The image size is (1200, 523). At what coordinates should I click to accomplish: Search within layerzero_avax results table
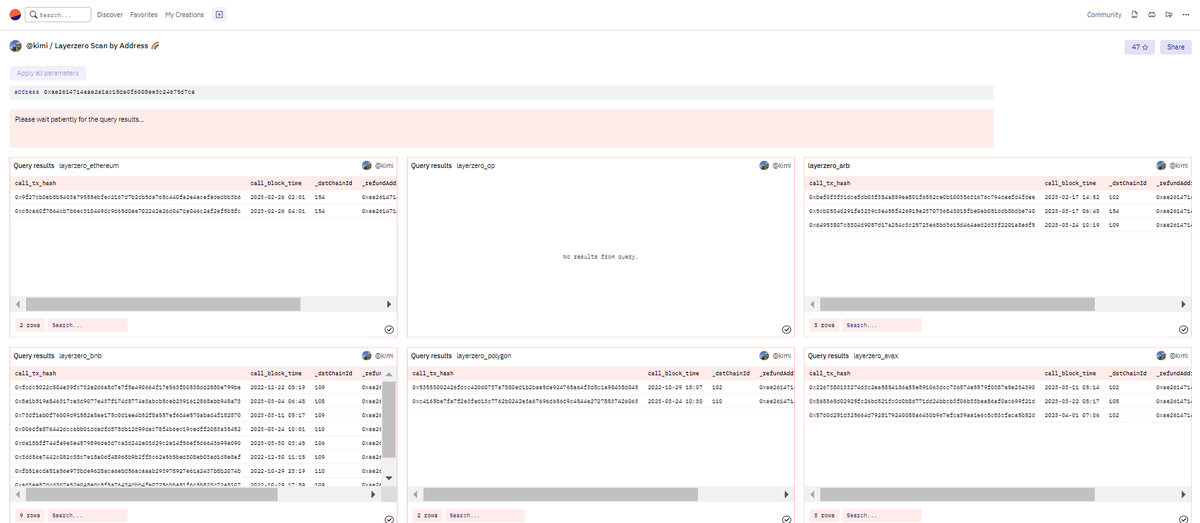click(884, 515)
